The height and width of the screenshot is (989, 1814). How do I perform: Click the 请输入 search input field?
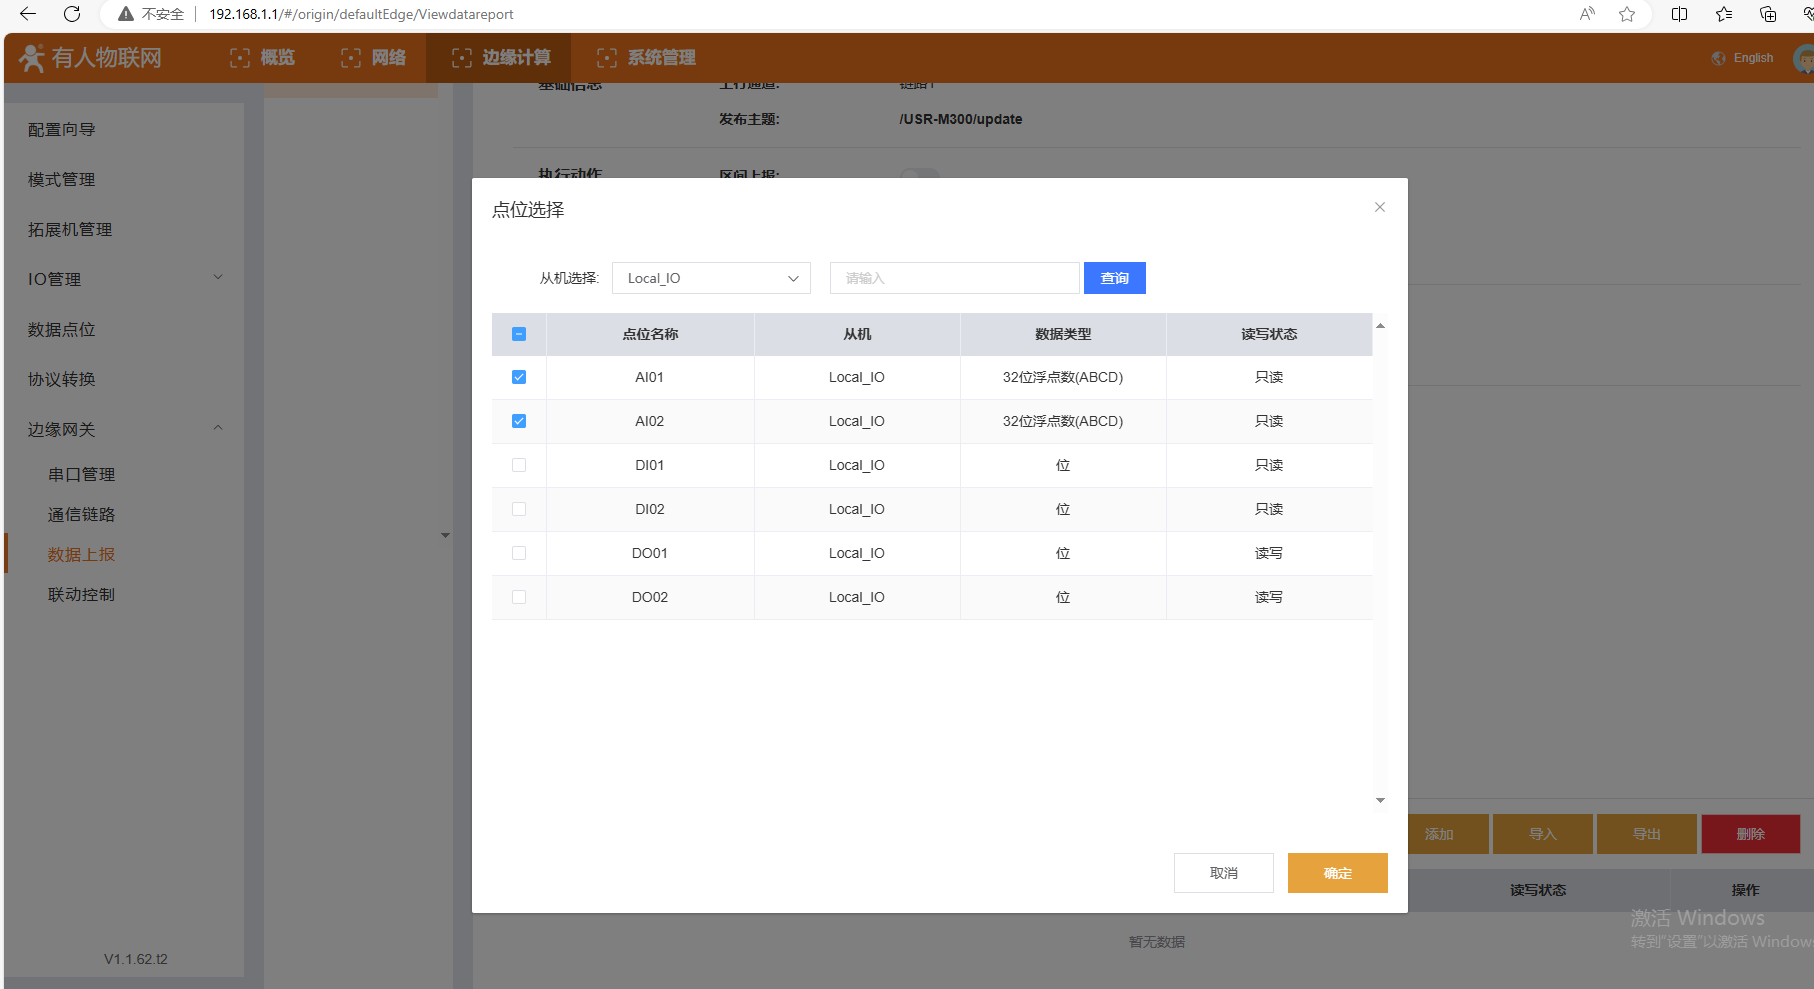(x=954, y=278)
